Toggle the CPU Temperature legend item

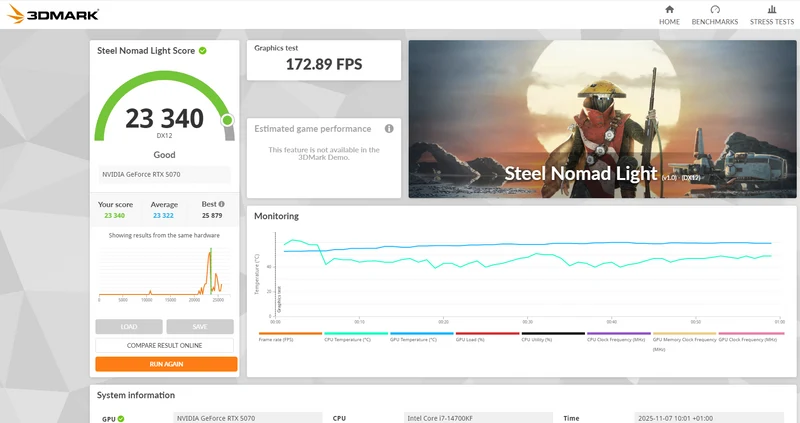click(x=356, y=337)
